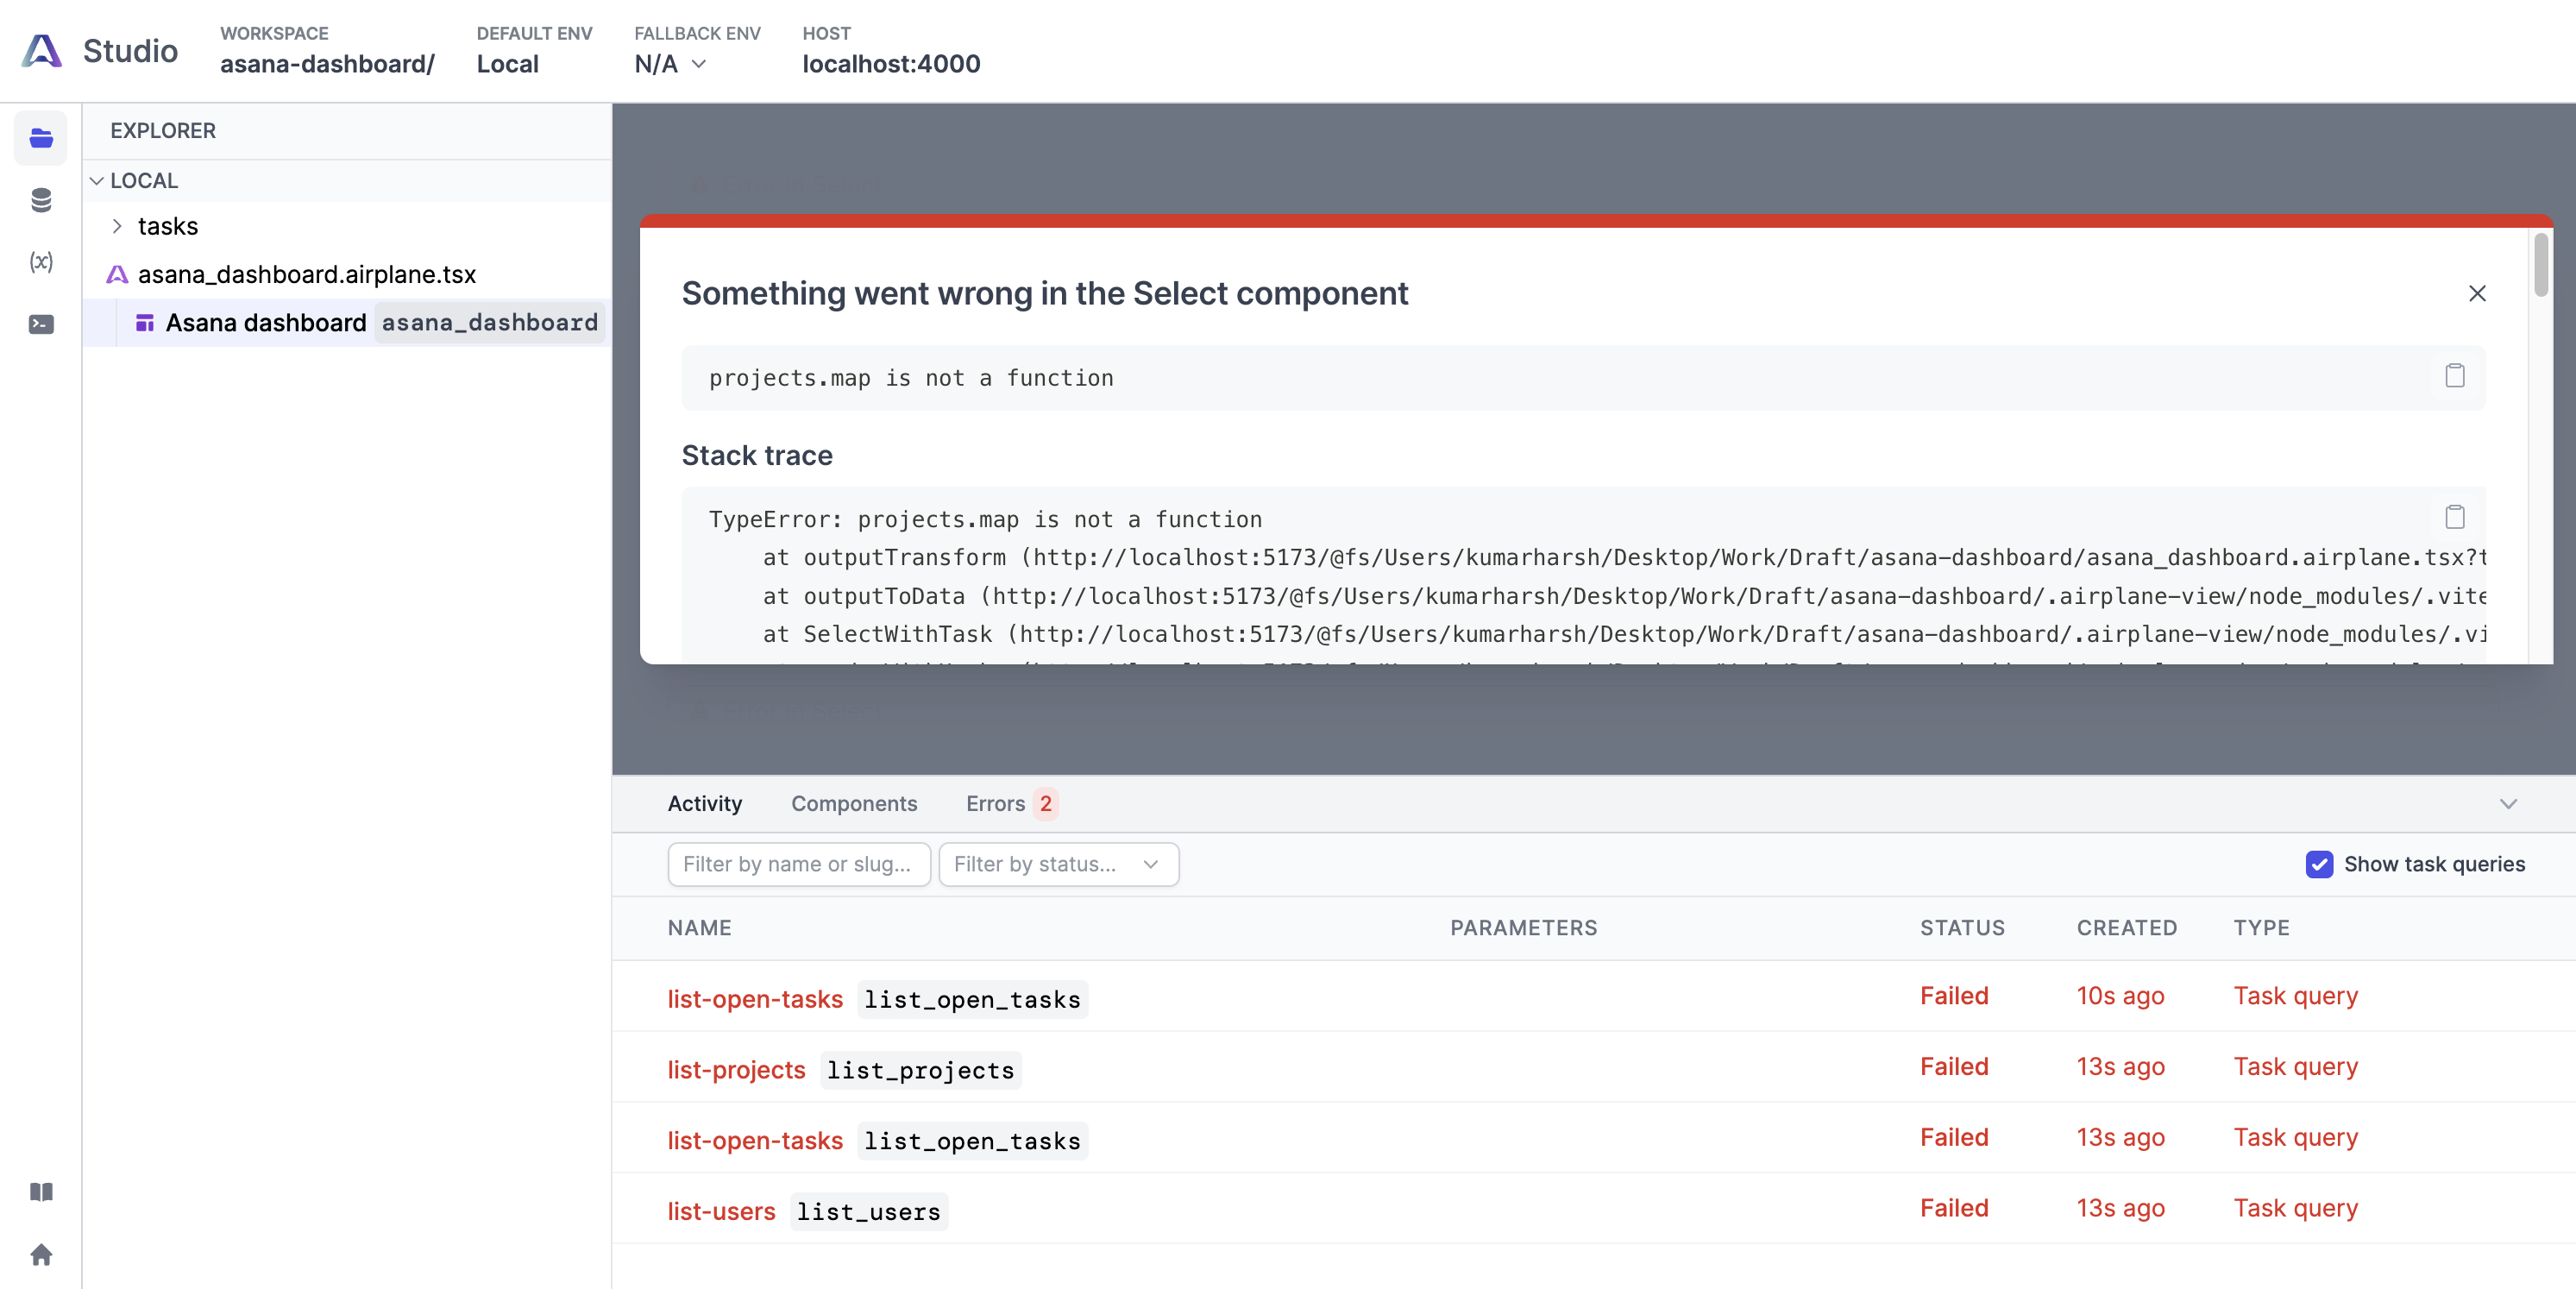Toggle the Show task queries checkbox
Image resolution: width=2576 pixels, height=1289 pixels.
click(x=2319, y=864)
